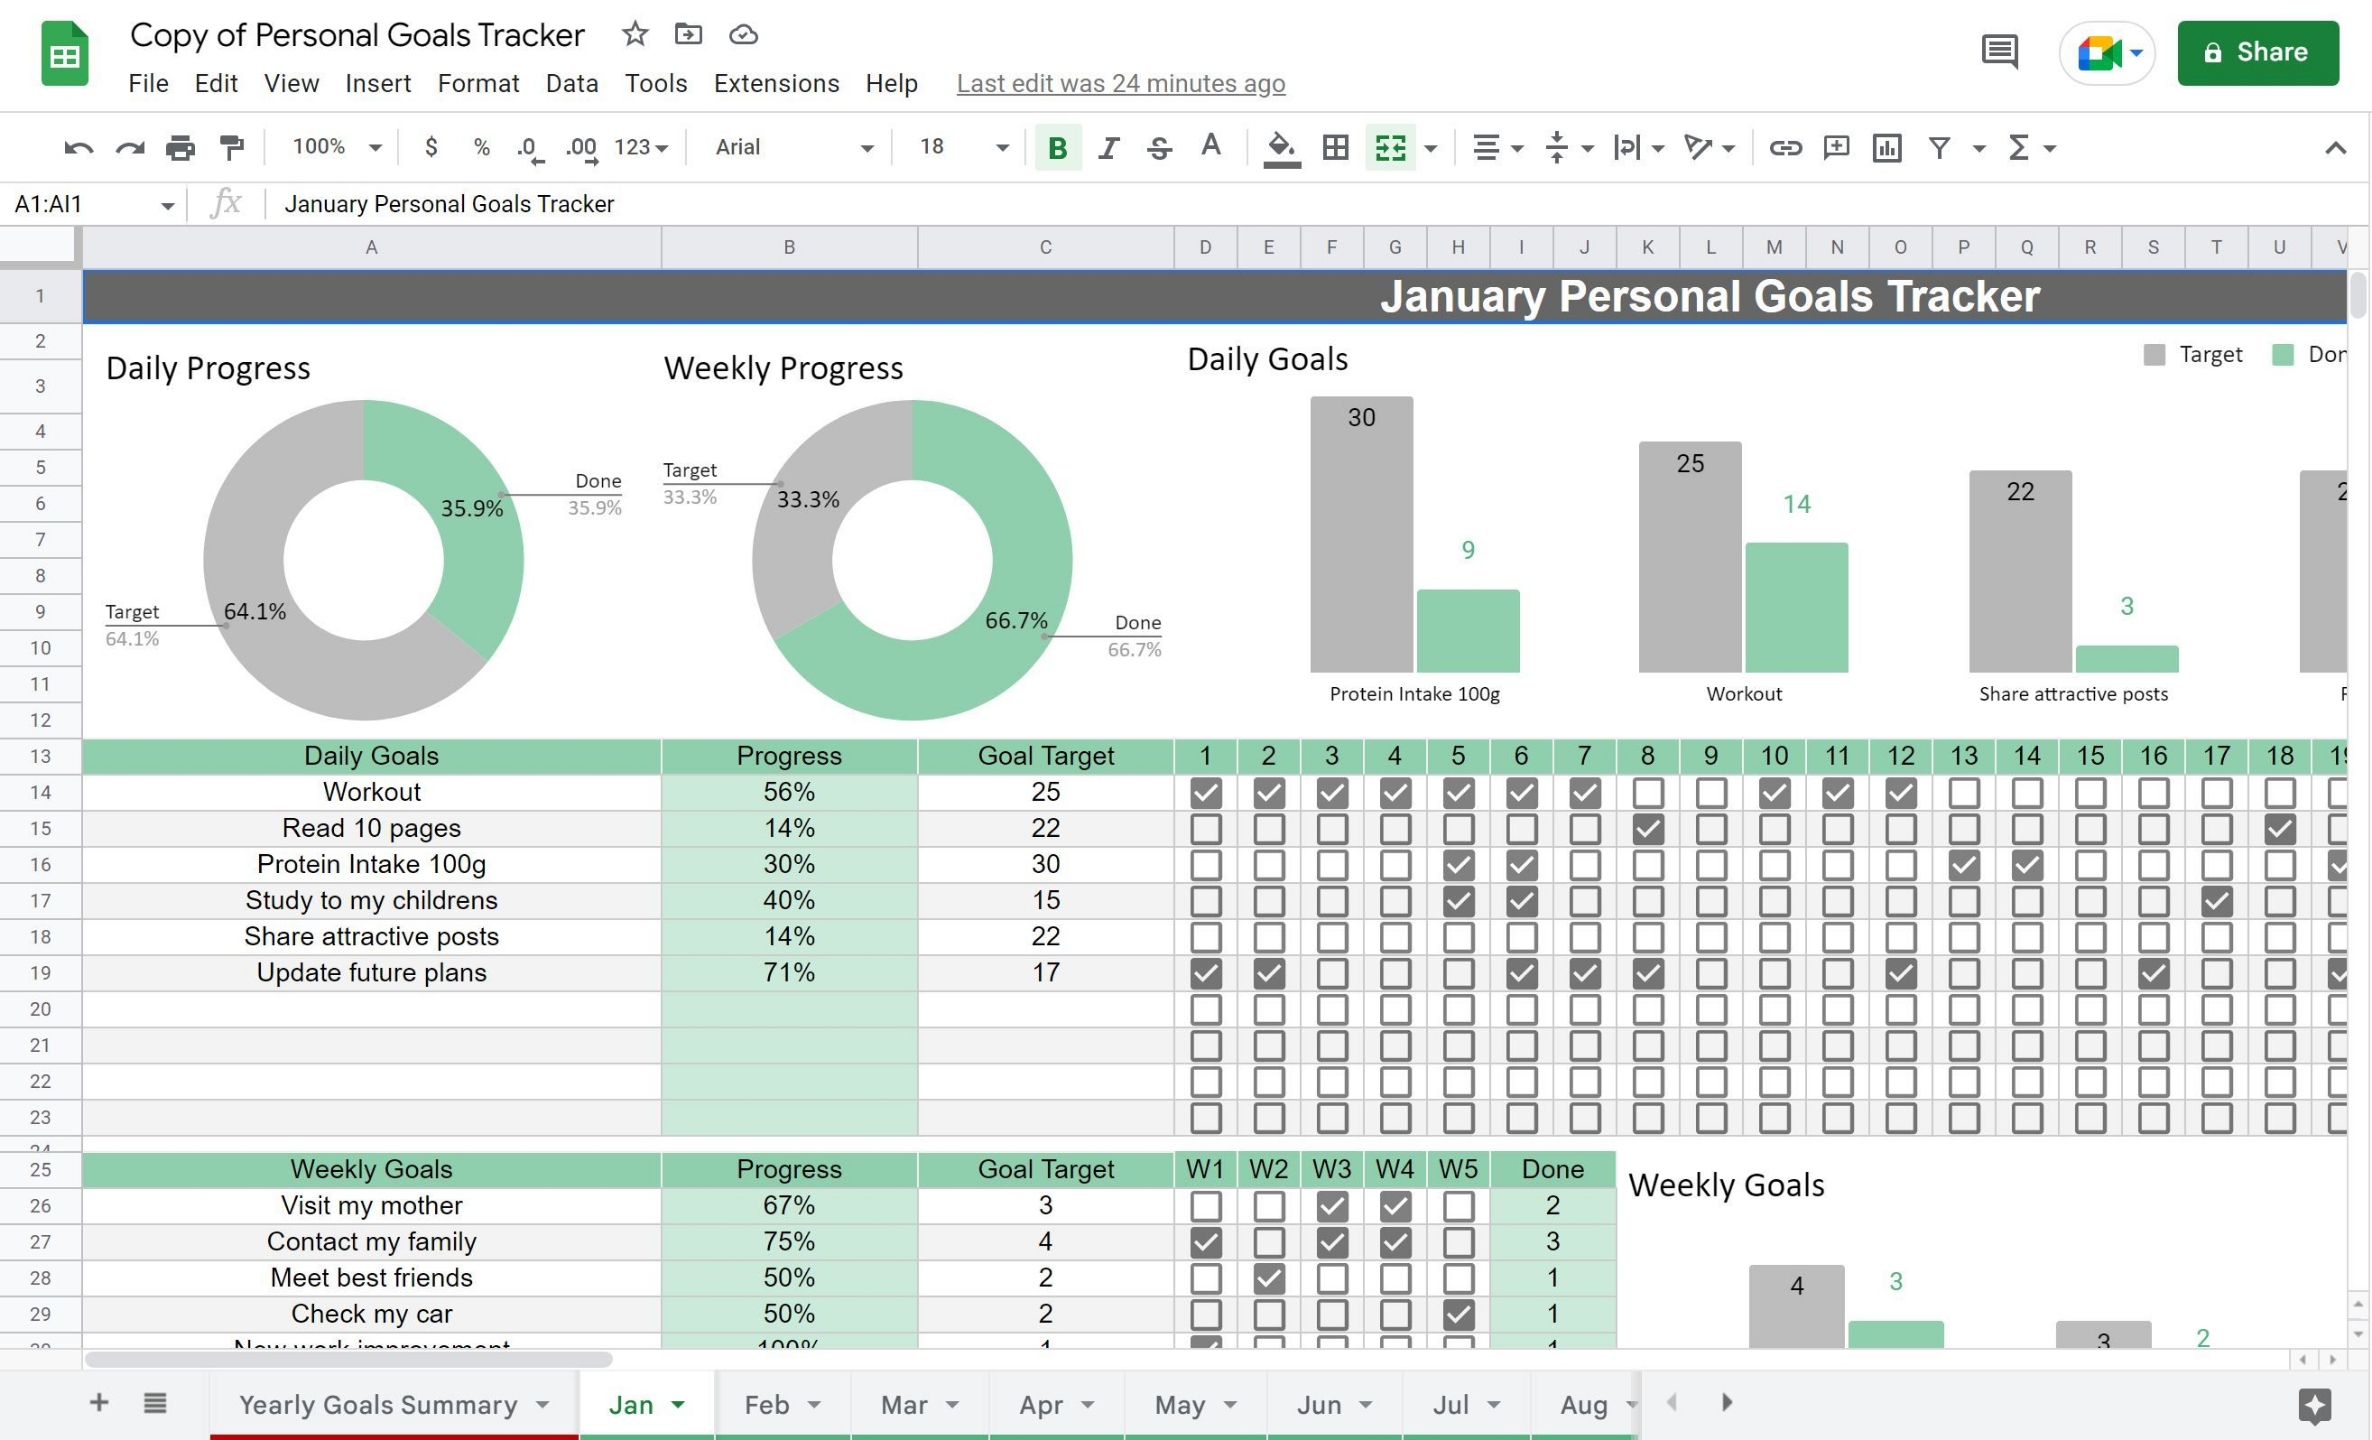Insert a chart
Screen dimensions: 2372x1440
(x=1888, y=147)
